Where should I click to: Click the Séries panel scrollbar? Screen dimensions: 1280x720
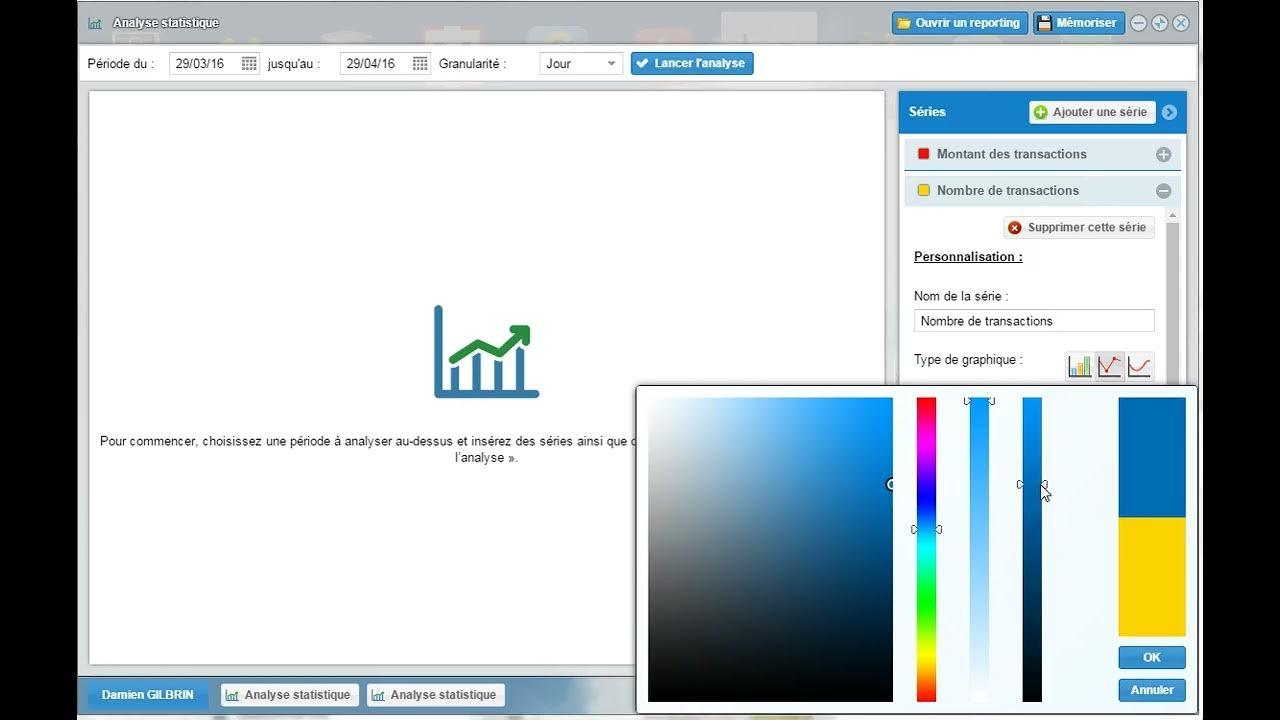(x=1173, y=297)
